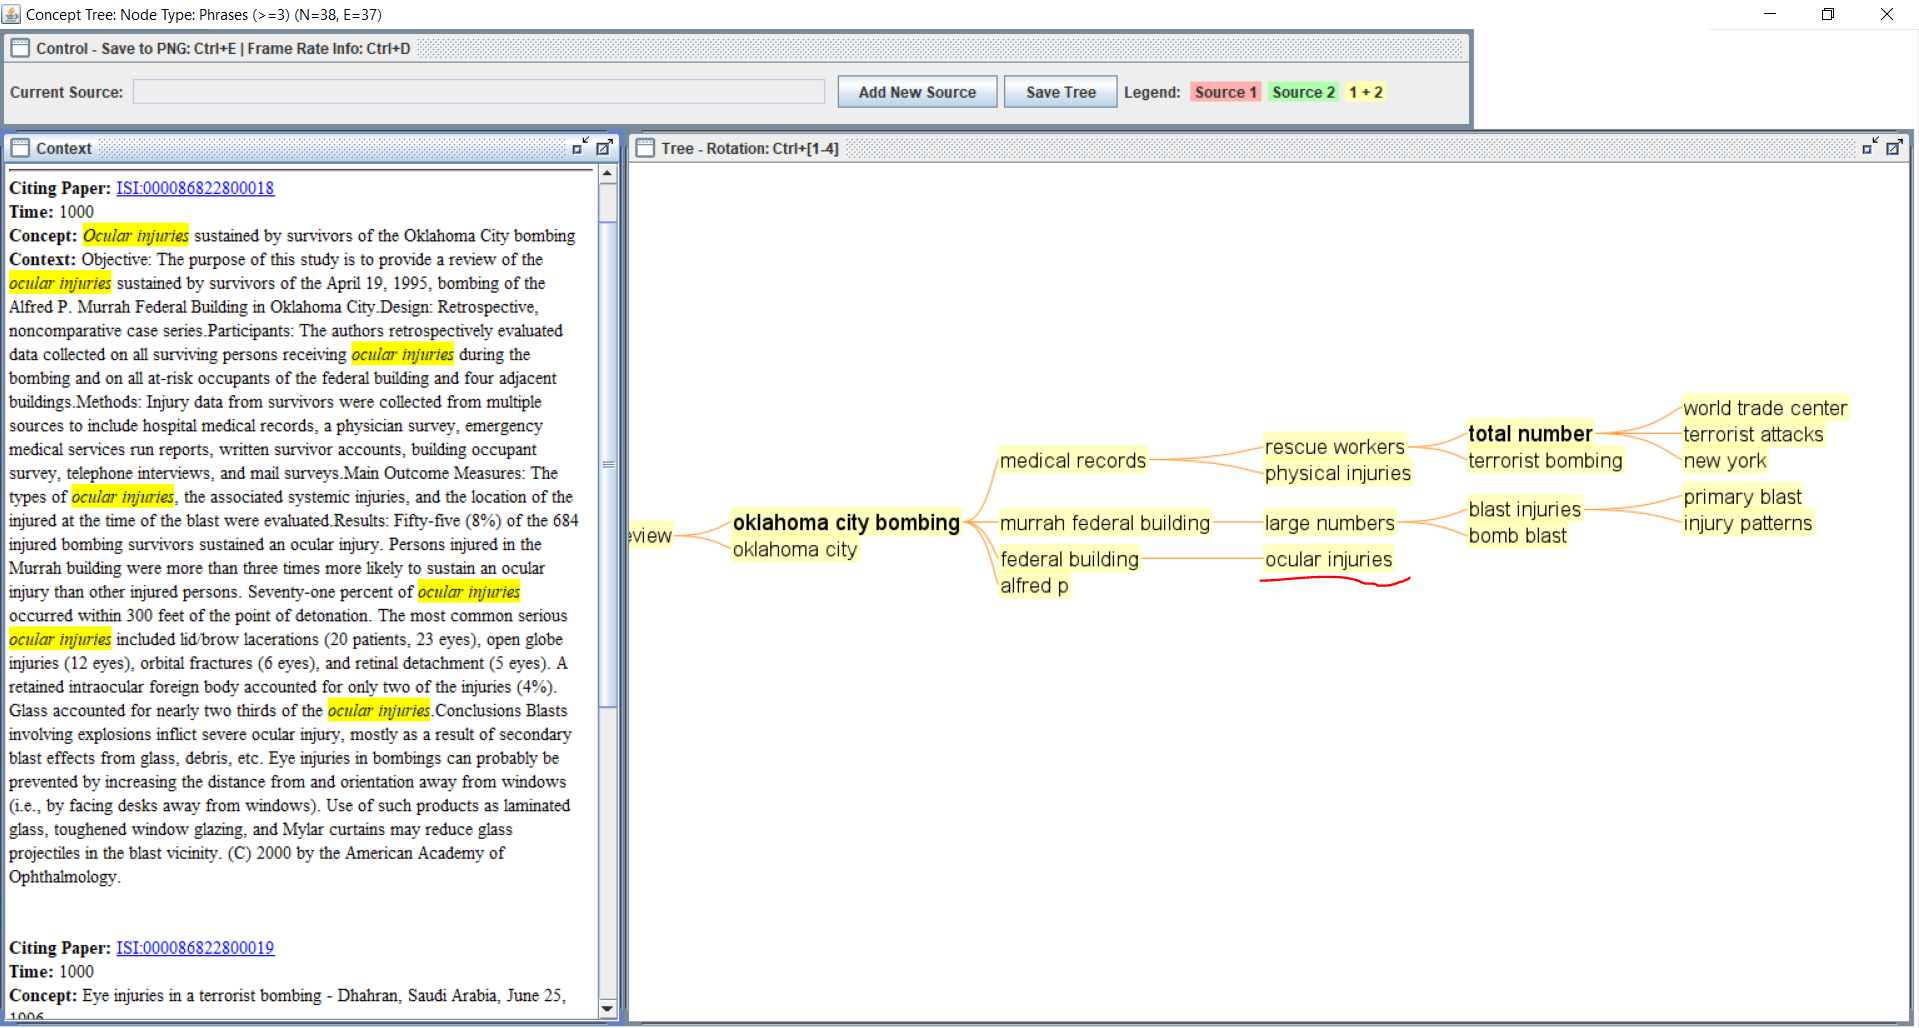Click the Tree panel frame icon
Image resolution: width=1919 pixels, height=1028 pixels.
[645, 148]
